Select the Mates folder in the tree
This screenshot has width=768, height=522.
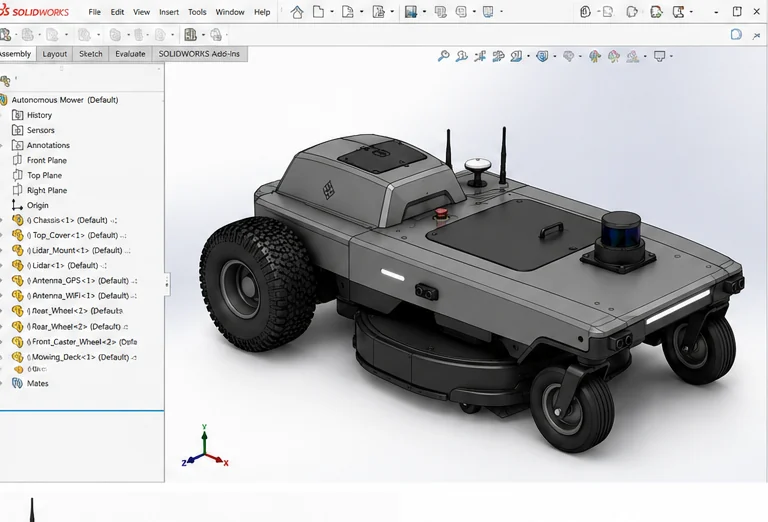(30, 383)
